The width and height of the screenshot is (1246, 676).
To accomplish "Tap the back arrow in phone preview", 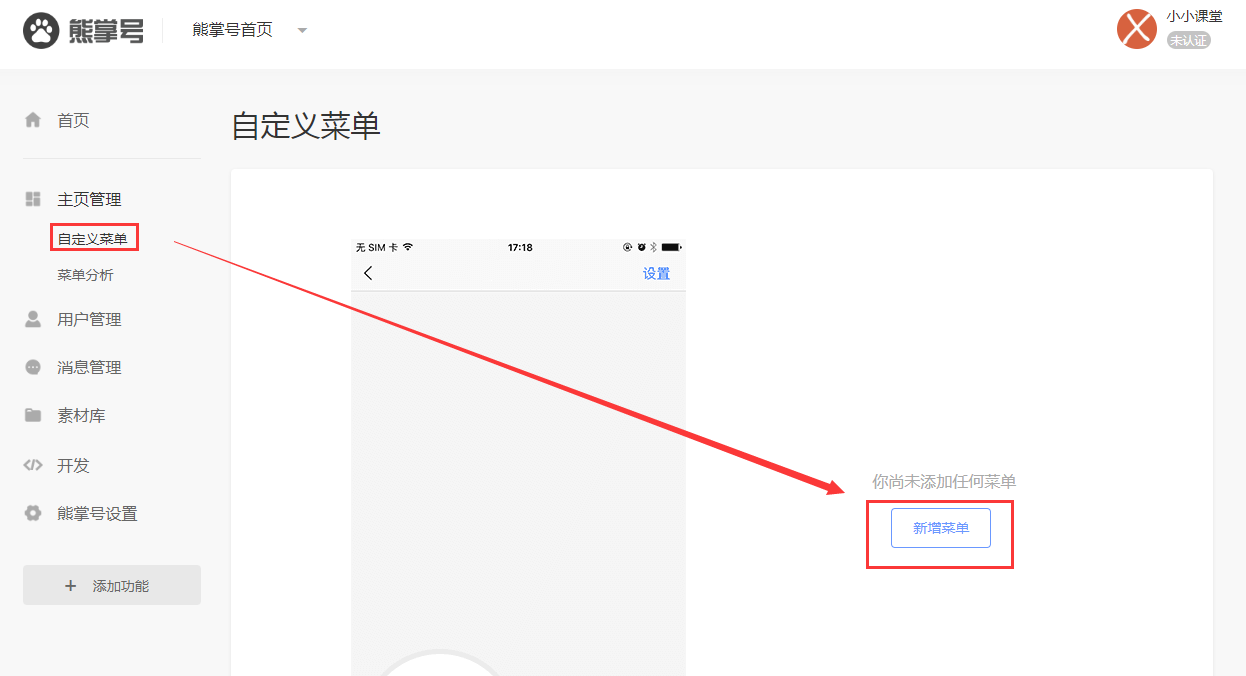I will pos(368,273).
